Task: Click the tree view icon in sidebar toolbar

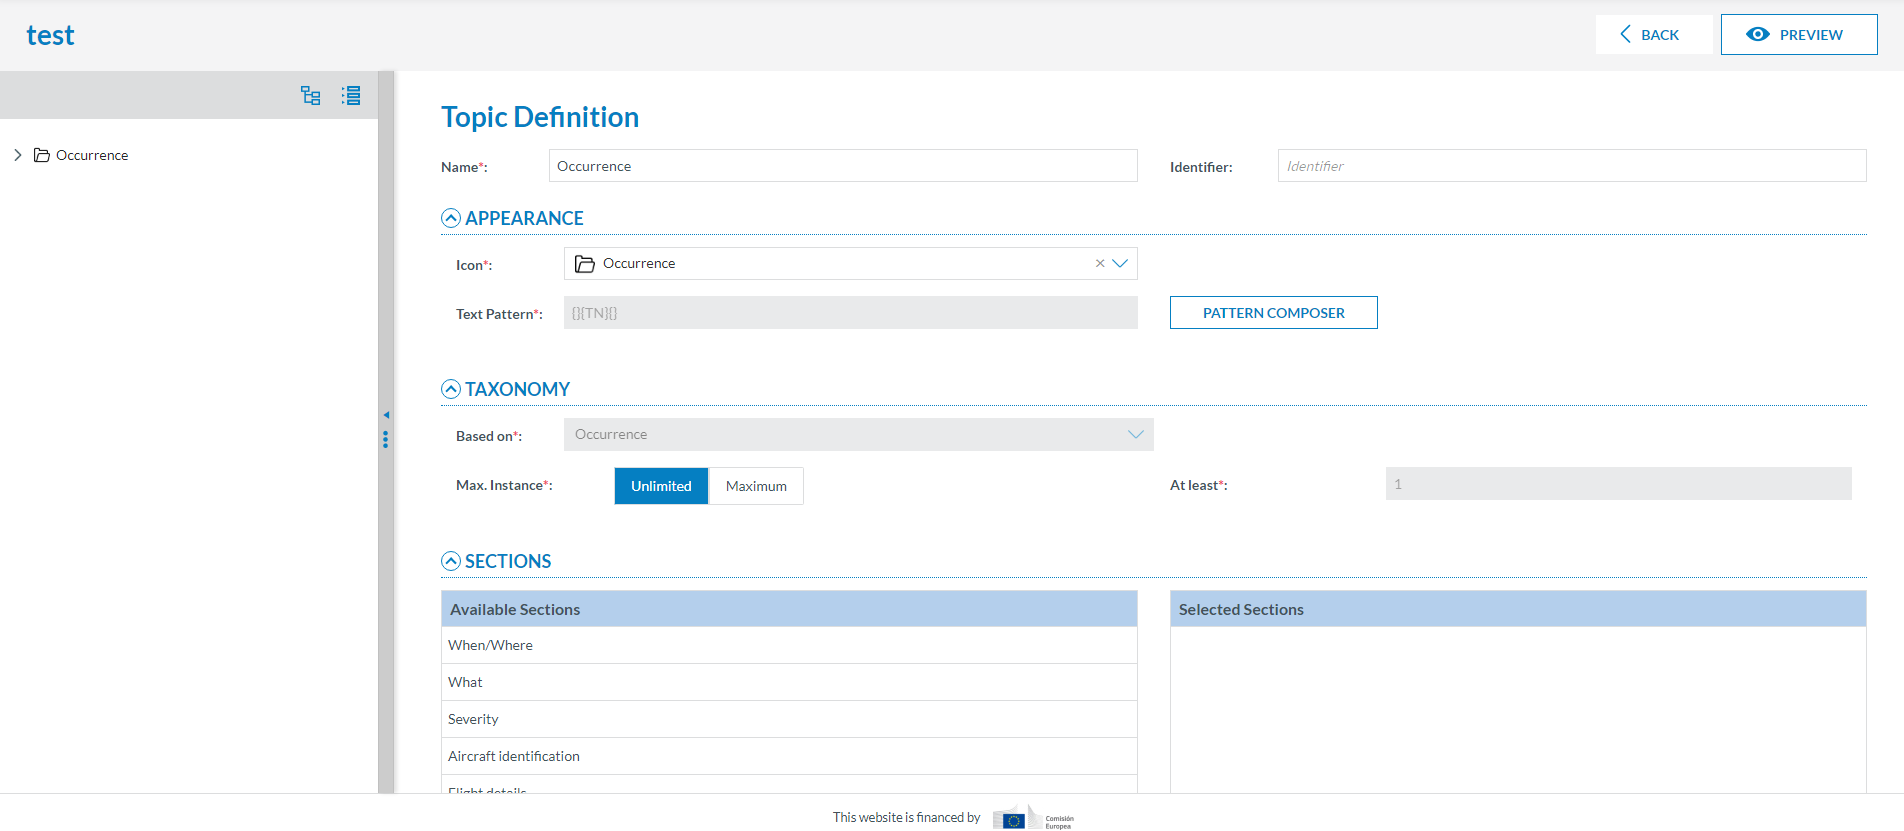Action: (x=310, y=96)
